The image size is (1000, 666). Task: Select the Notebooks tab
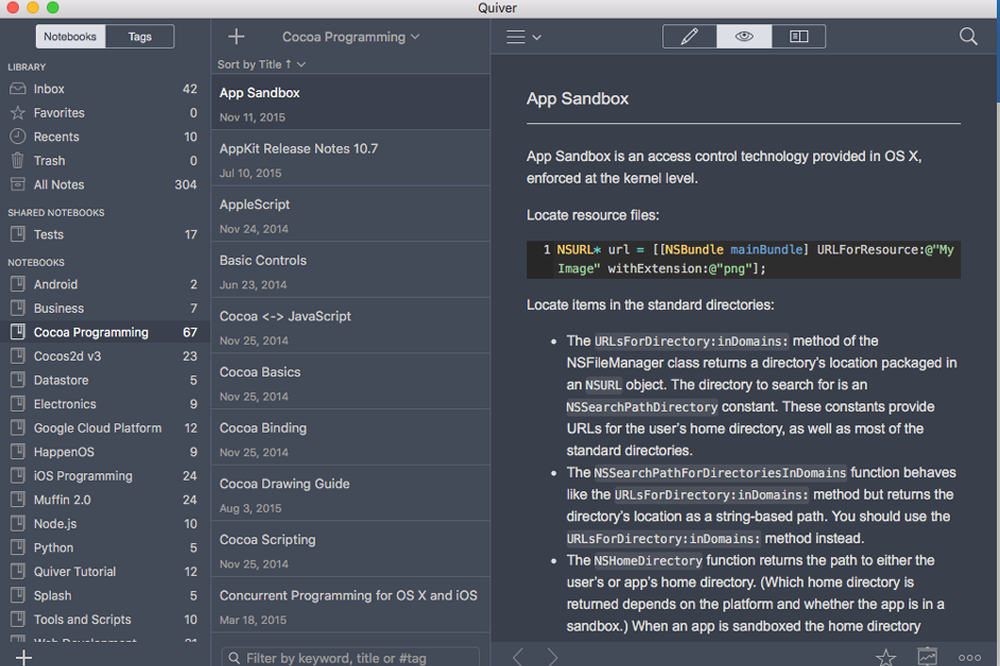(x=70, y=36)
